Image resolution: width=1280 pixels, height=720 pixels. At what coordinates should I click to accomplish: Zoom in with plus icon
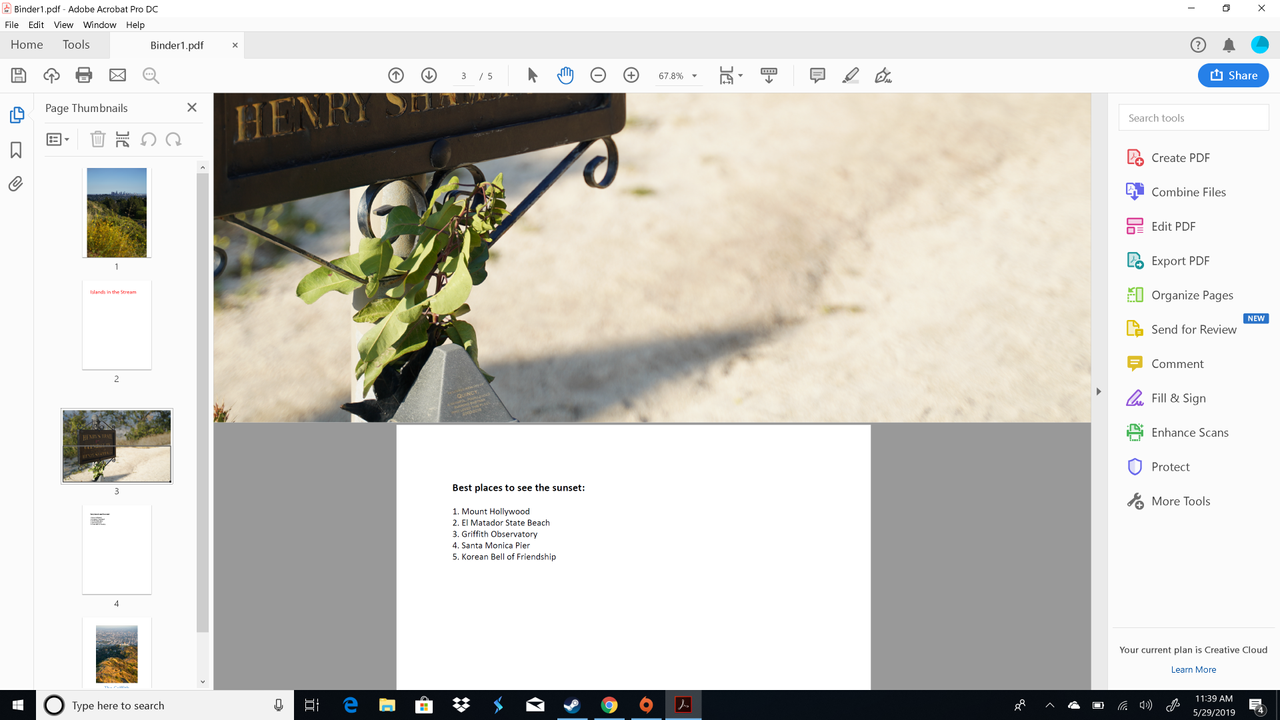click(631, 75)
